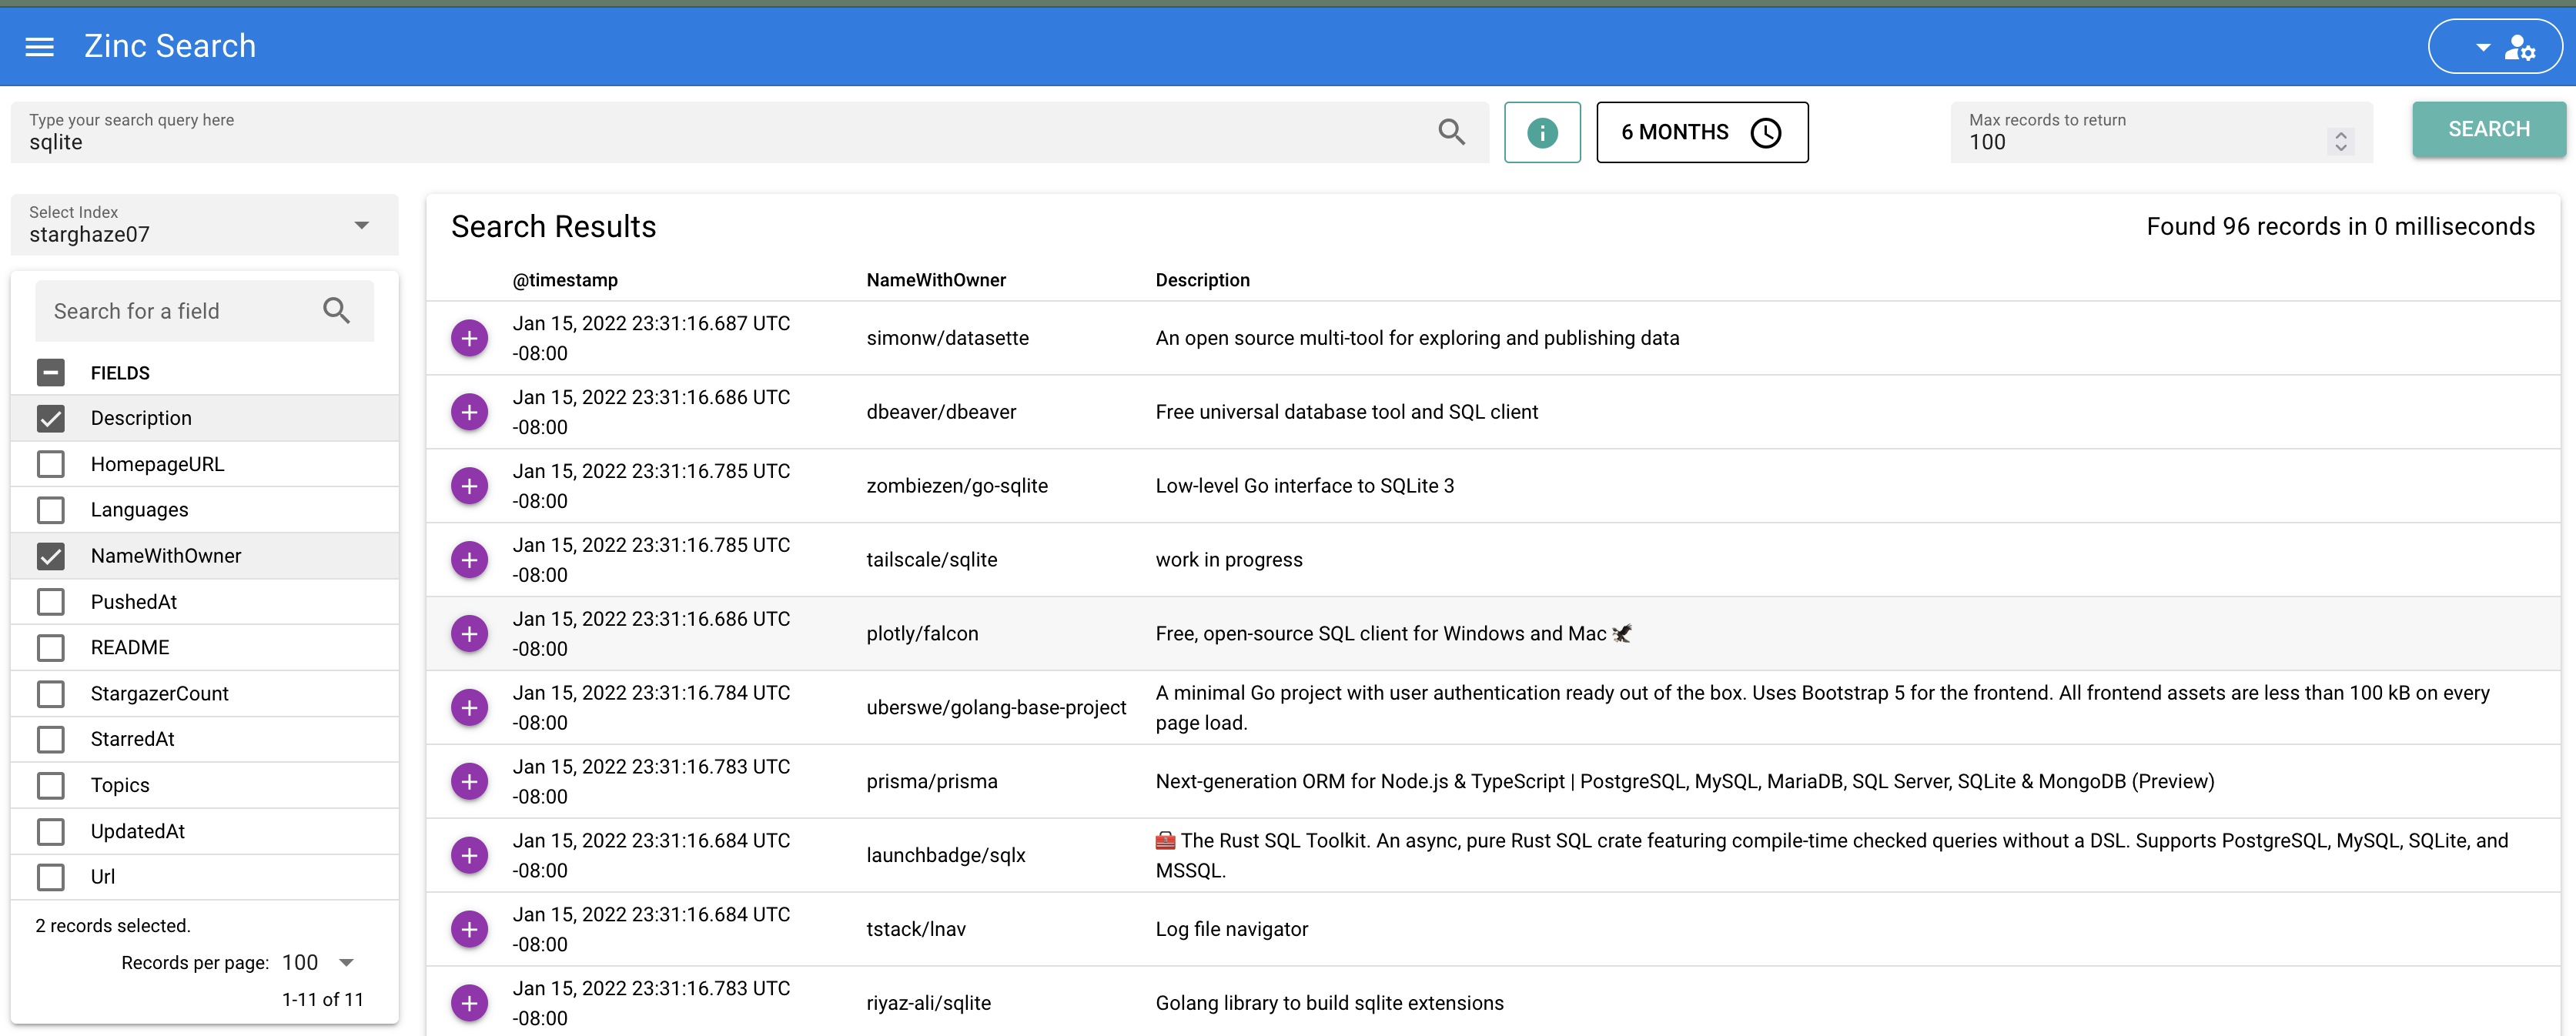Image resolution: width=2576 pixels, height=1036 pixels.
Task: Click the field search magnifier icon
Action: (337, 311)
